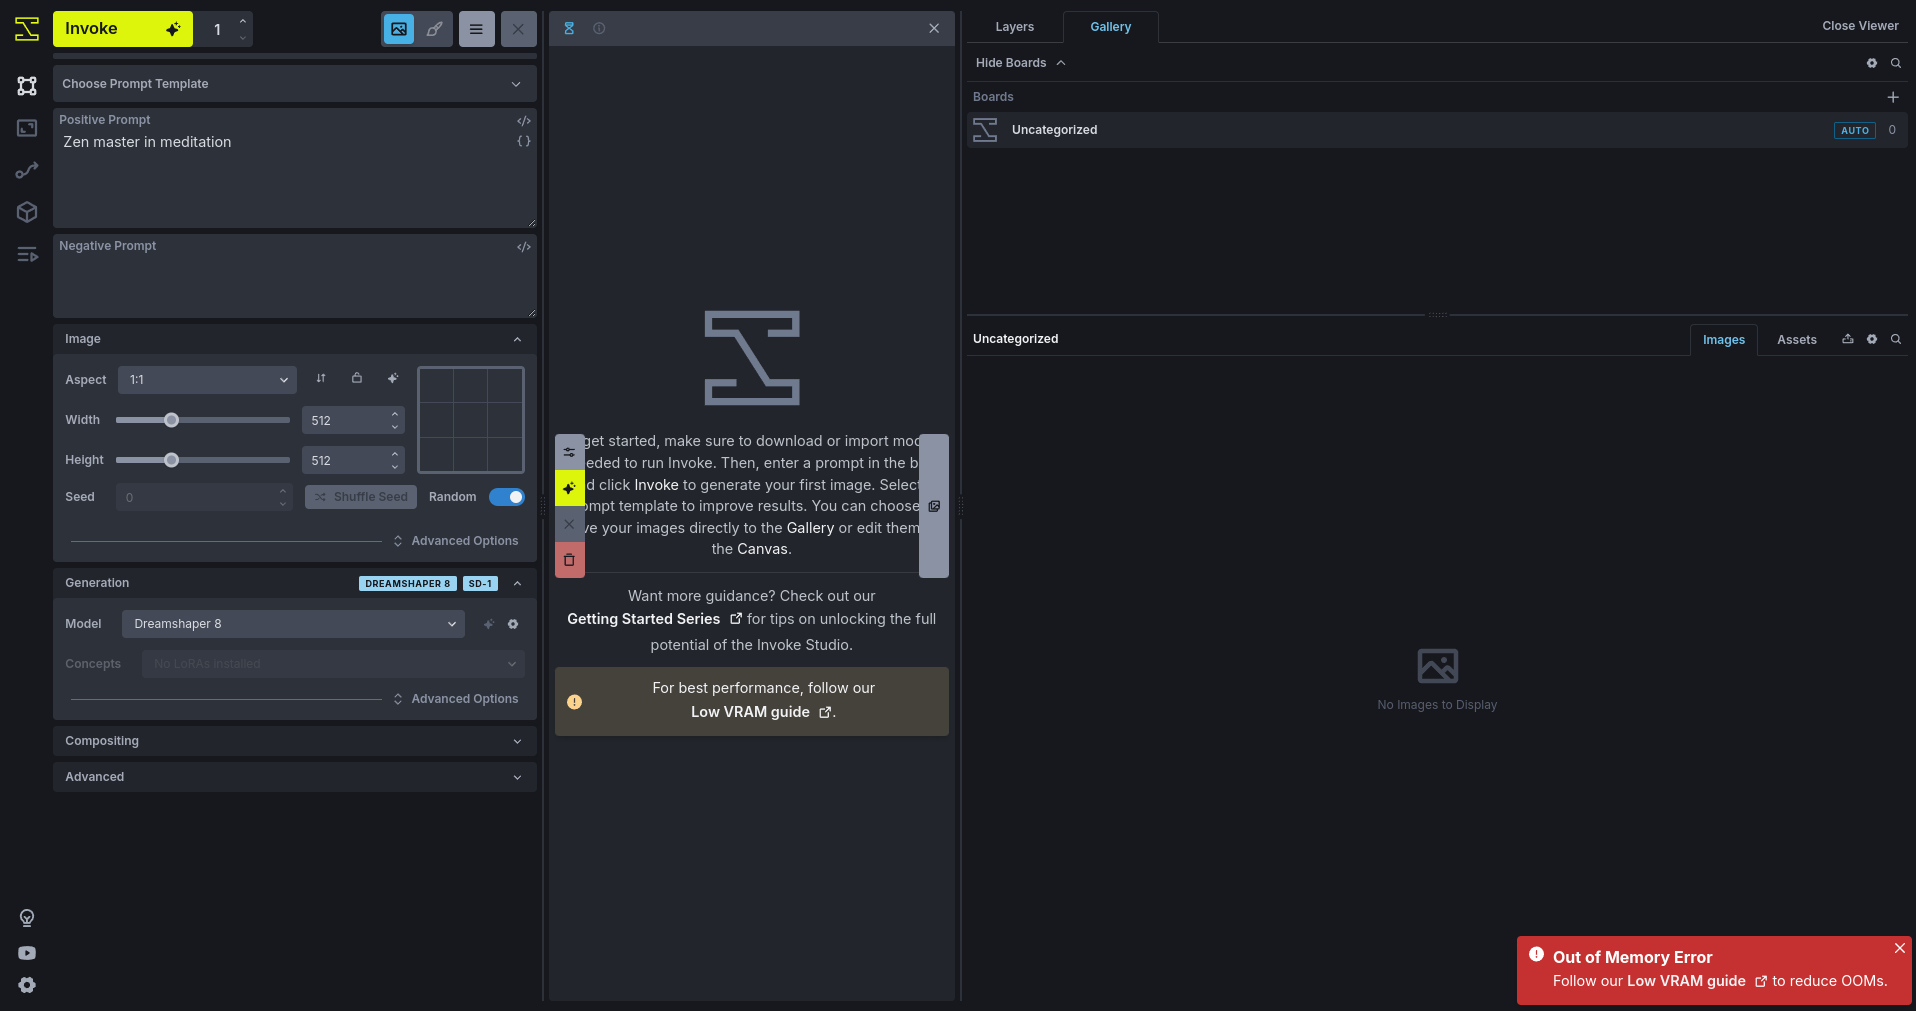Open the Canvas tab in left sidebar
Image resolution: width=1916 pixels, height=1011 pixels.
pyautogui.click(x=27, y=86)
